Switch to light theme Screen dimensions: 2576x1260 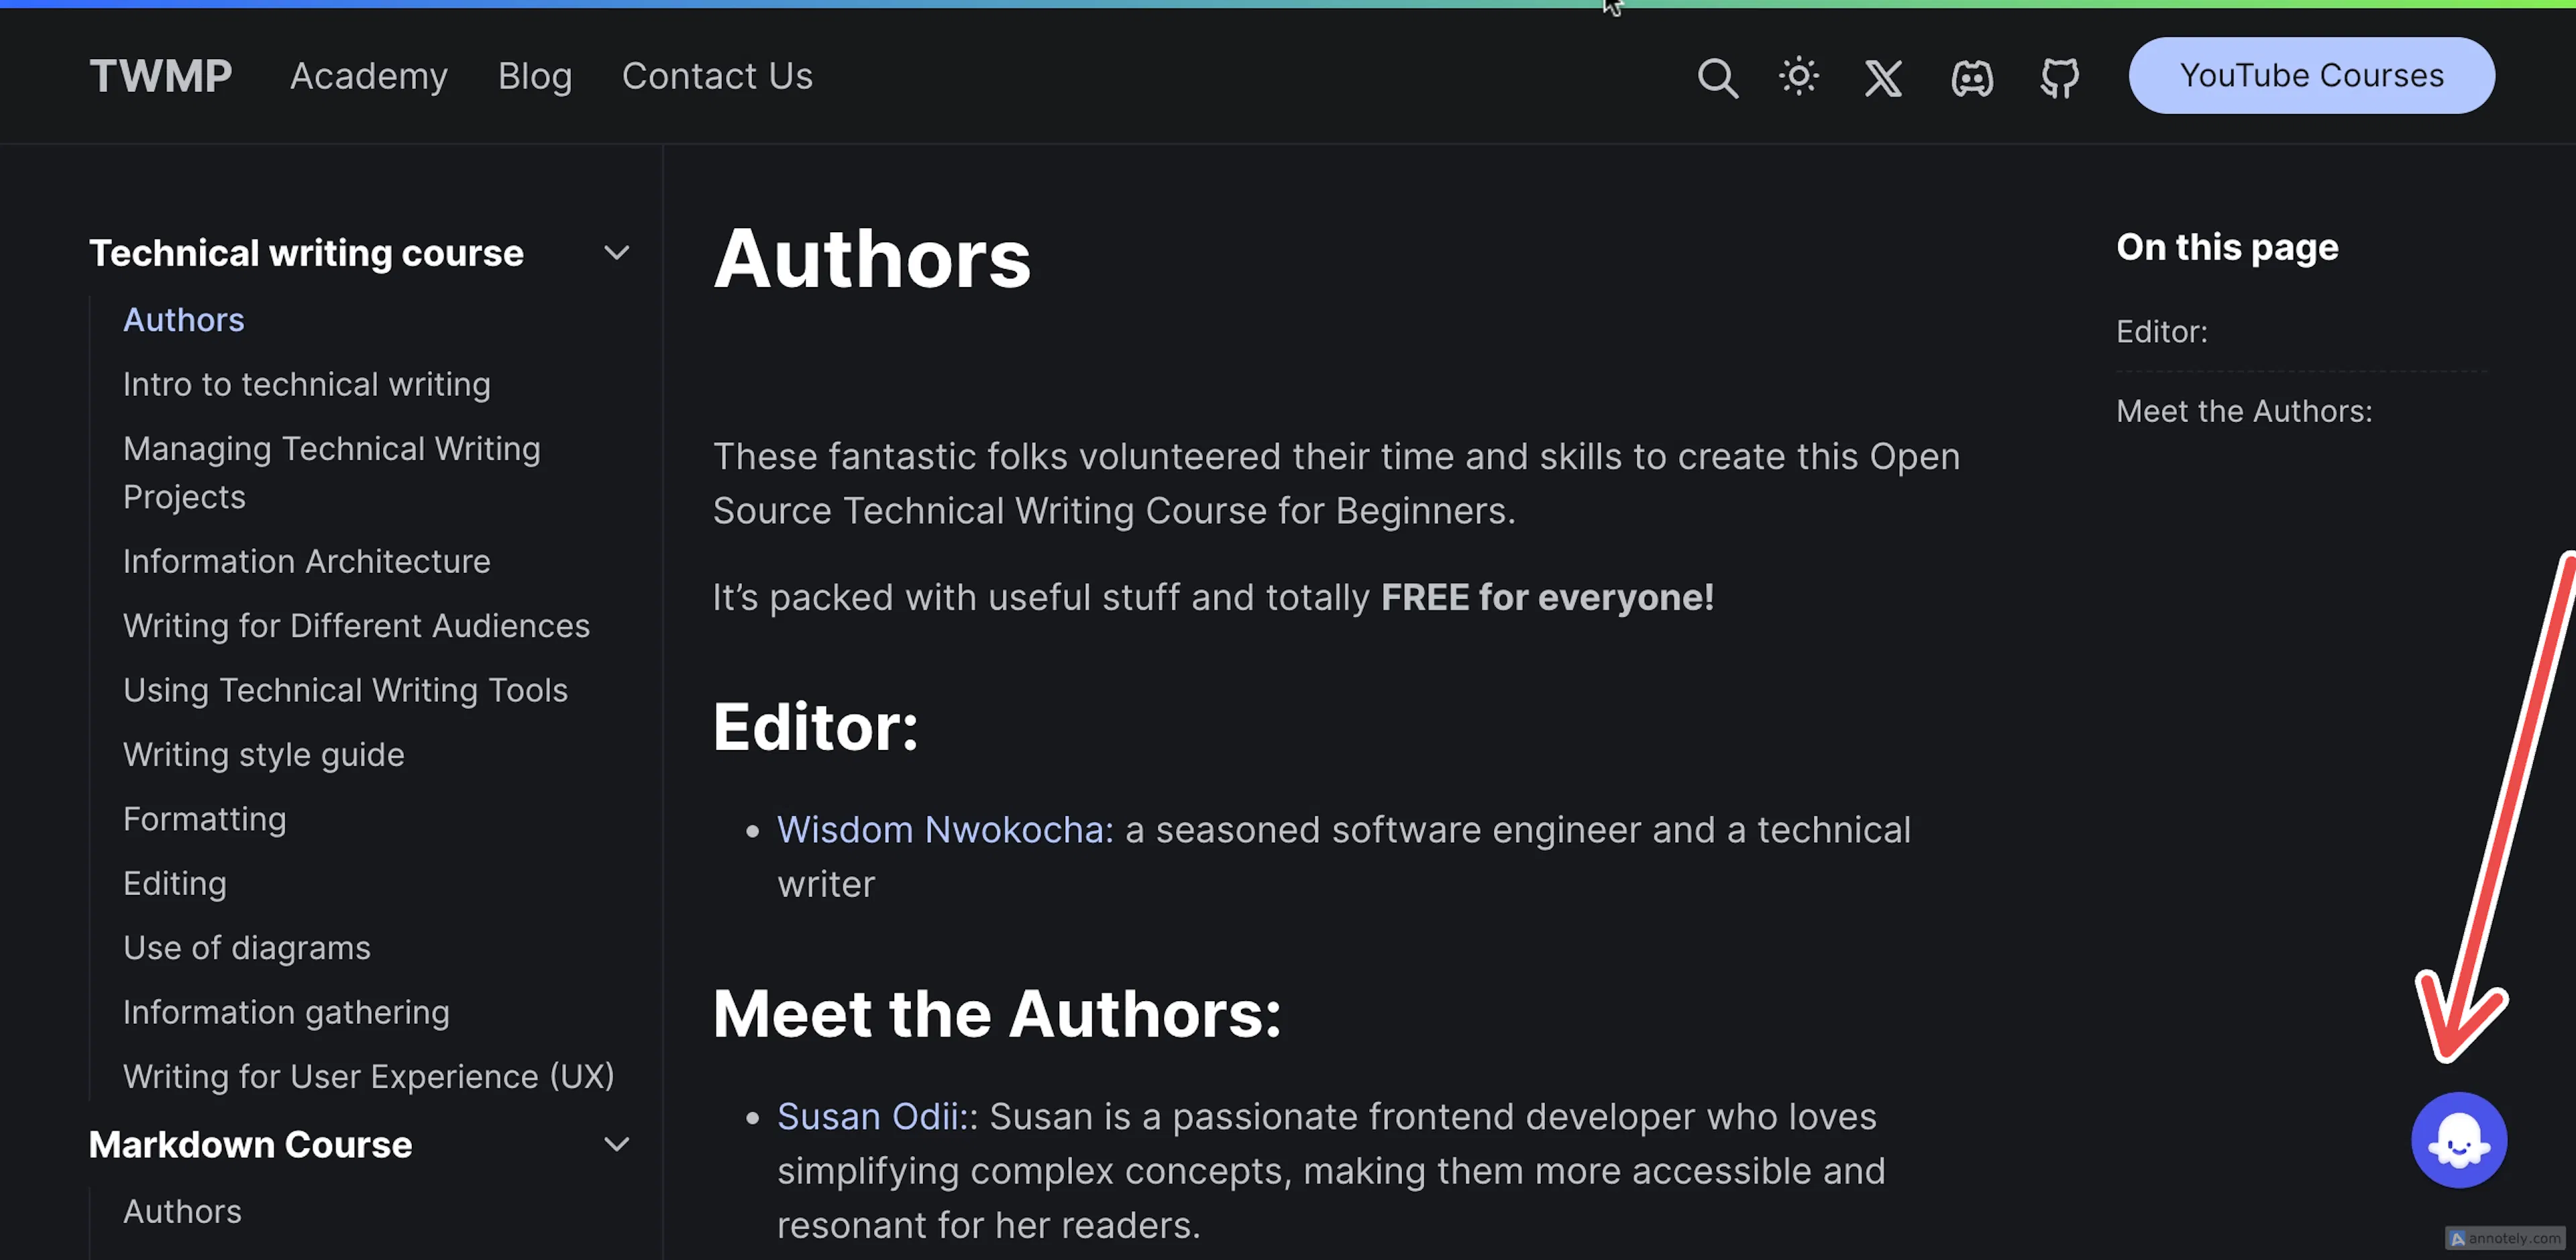tap(1799, 77)
